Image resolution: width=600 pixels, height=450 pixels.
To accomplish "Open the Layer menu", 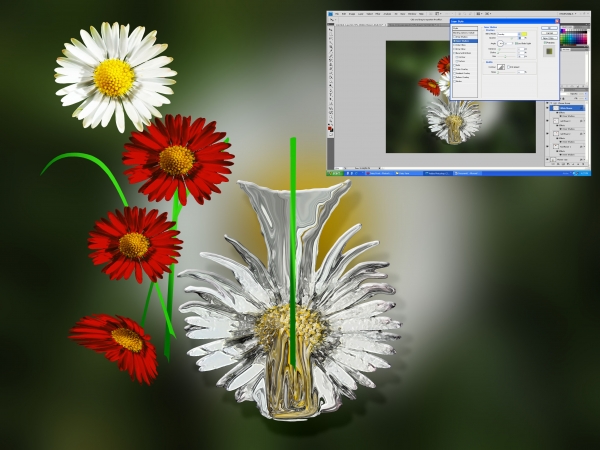I will [x=361, y=14].
